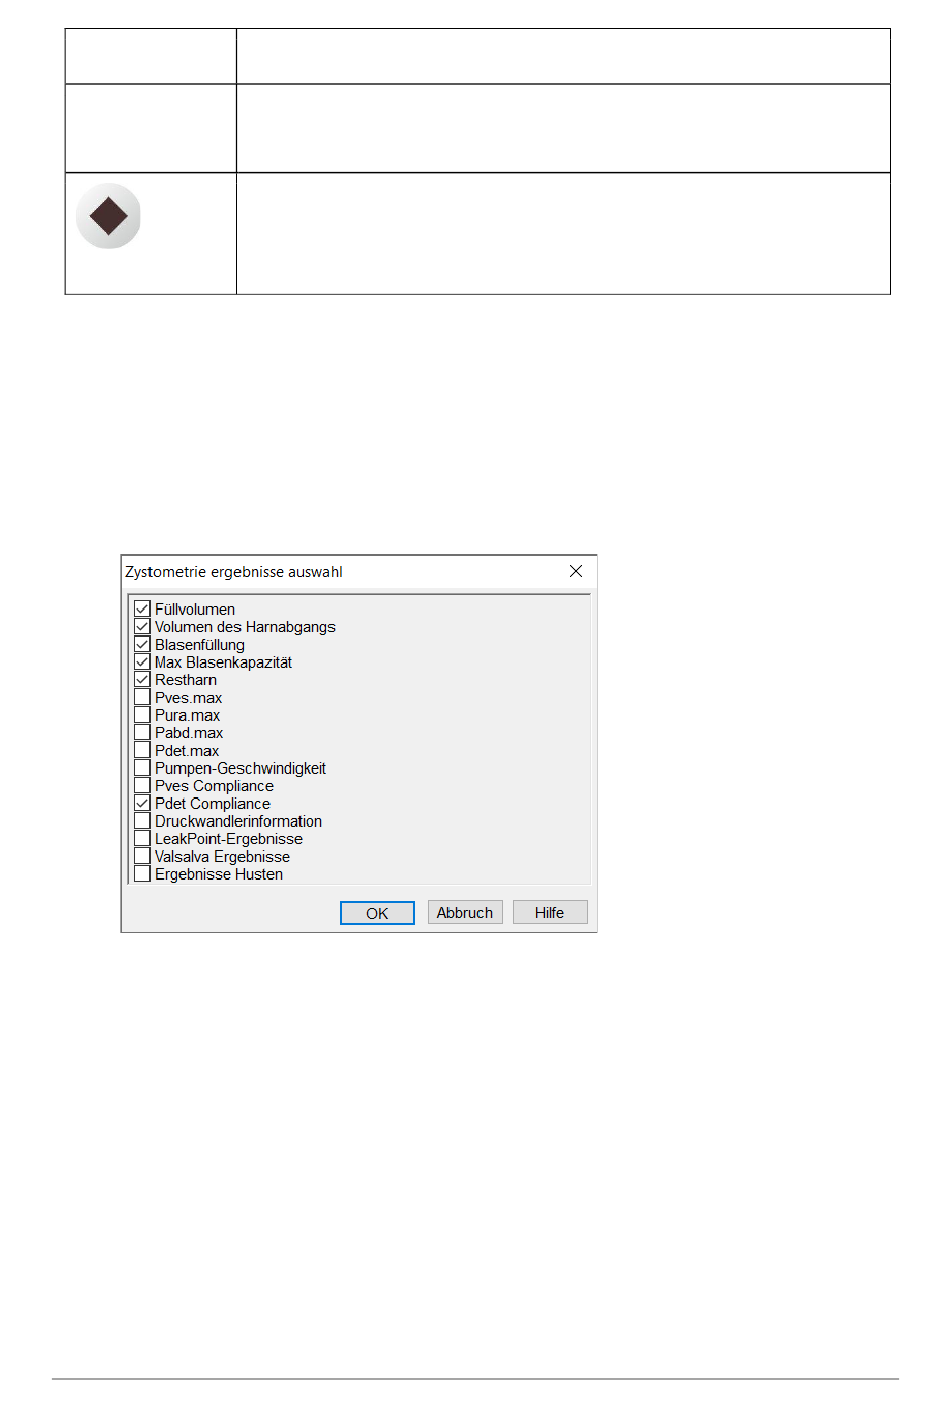Uncheck Max Blasenkapazität
Image resolution: width=950 pixels, height=1408 pixels.
pyautogui.click(x=142, y=662)
